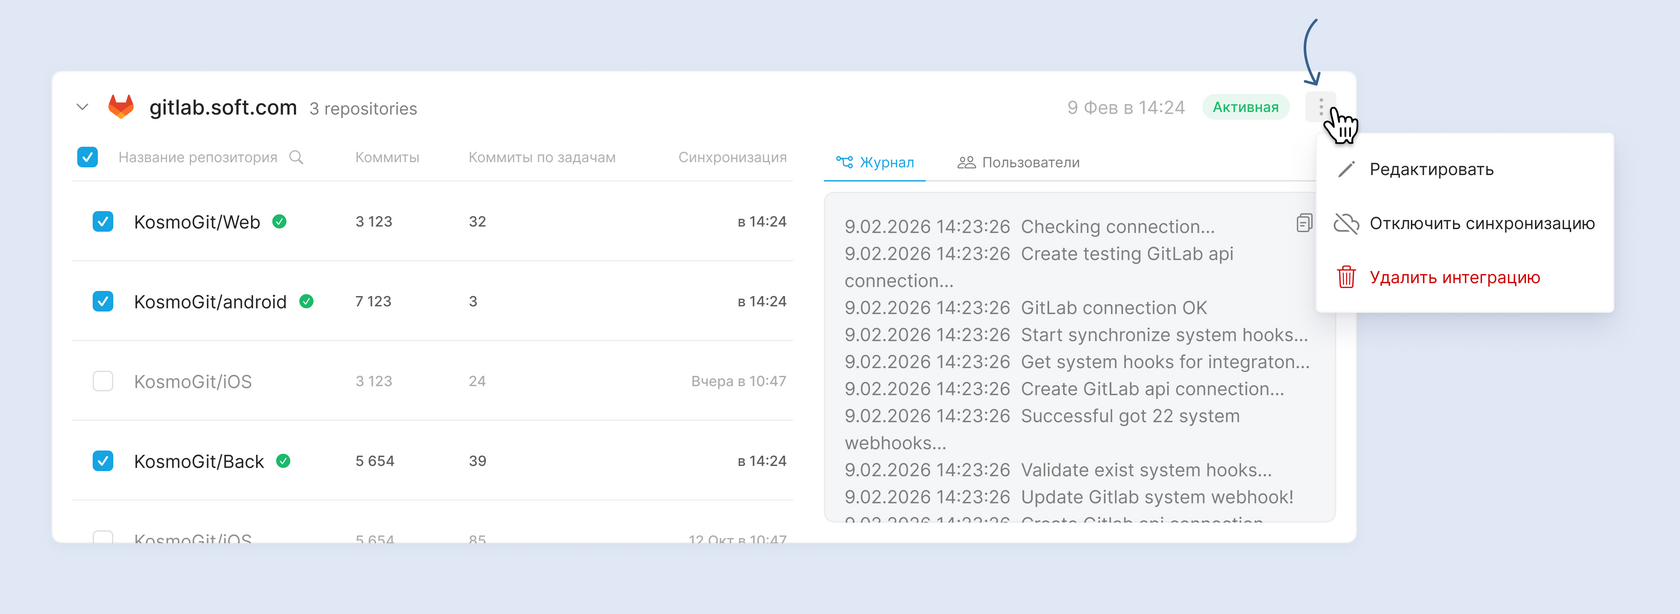Enable the KosmoGit/iOS repository checkbox
The image size is (1680, 614).
[x=103, y=381]
